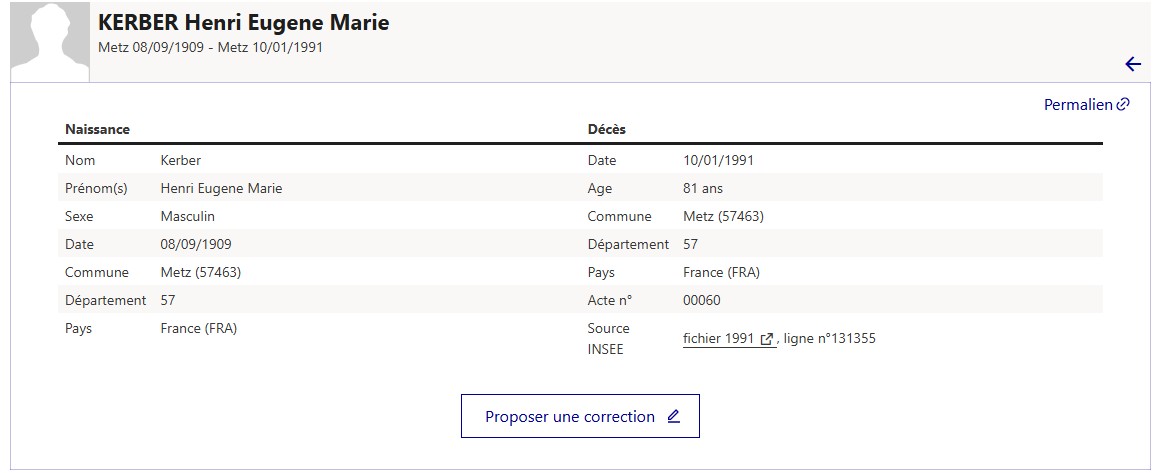
Task: Click the Source INSEE label
Action: [608, 338]
